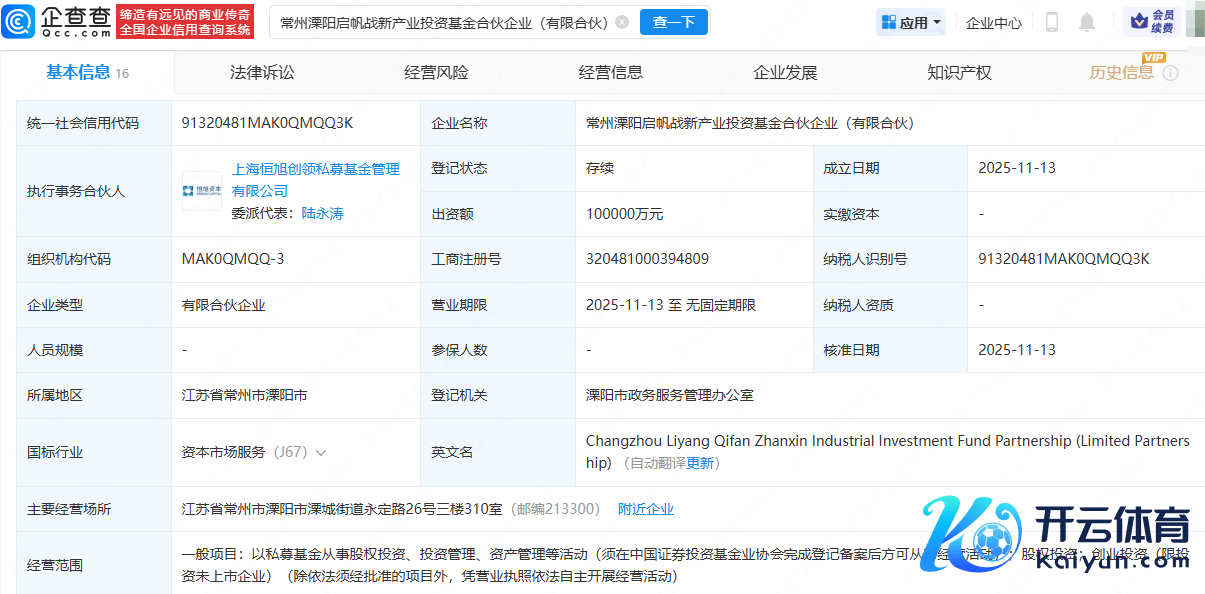1205x594 pixels.
Task: Click the 附近企业 nearby companies link
Action: tap(646, 509)
